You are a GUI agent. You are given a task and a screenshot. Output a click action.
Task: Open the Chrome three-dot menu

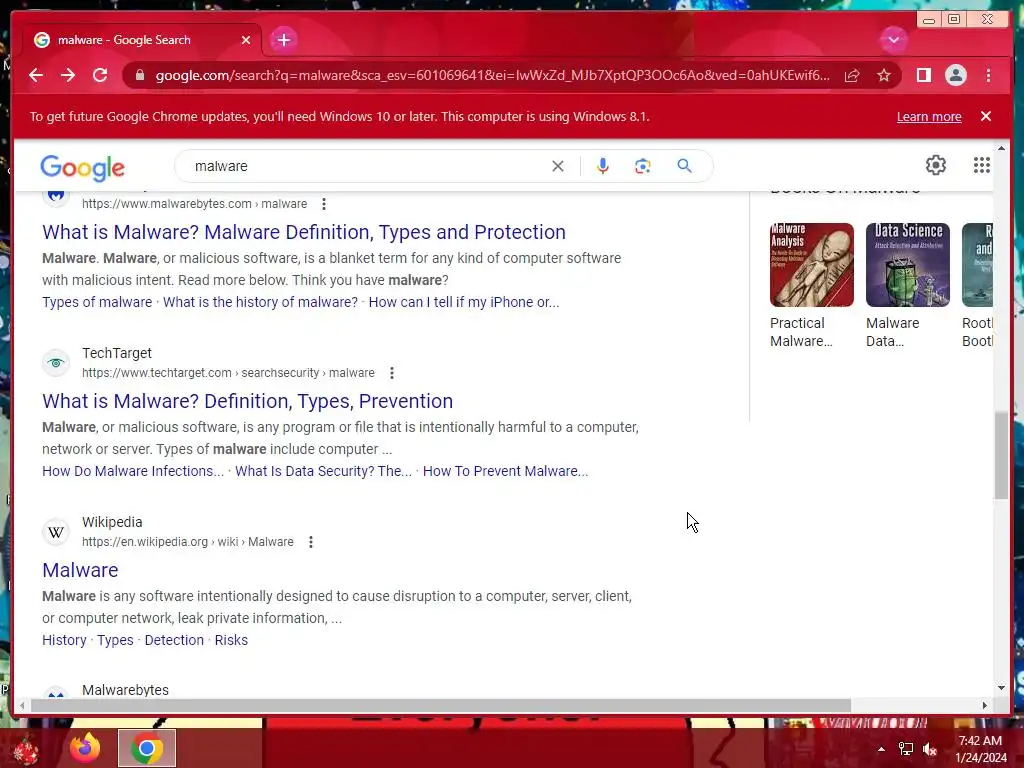pyautogui.click(x=988, y=75)
